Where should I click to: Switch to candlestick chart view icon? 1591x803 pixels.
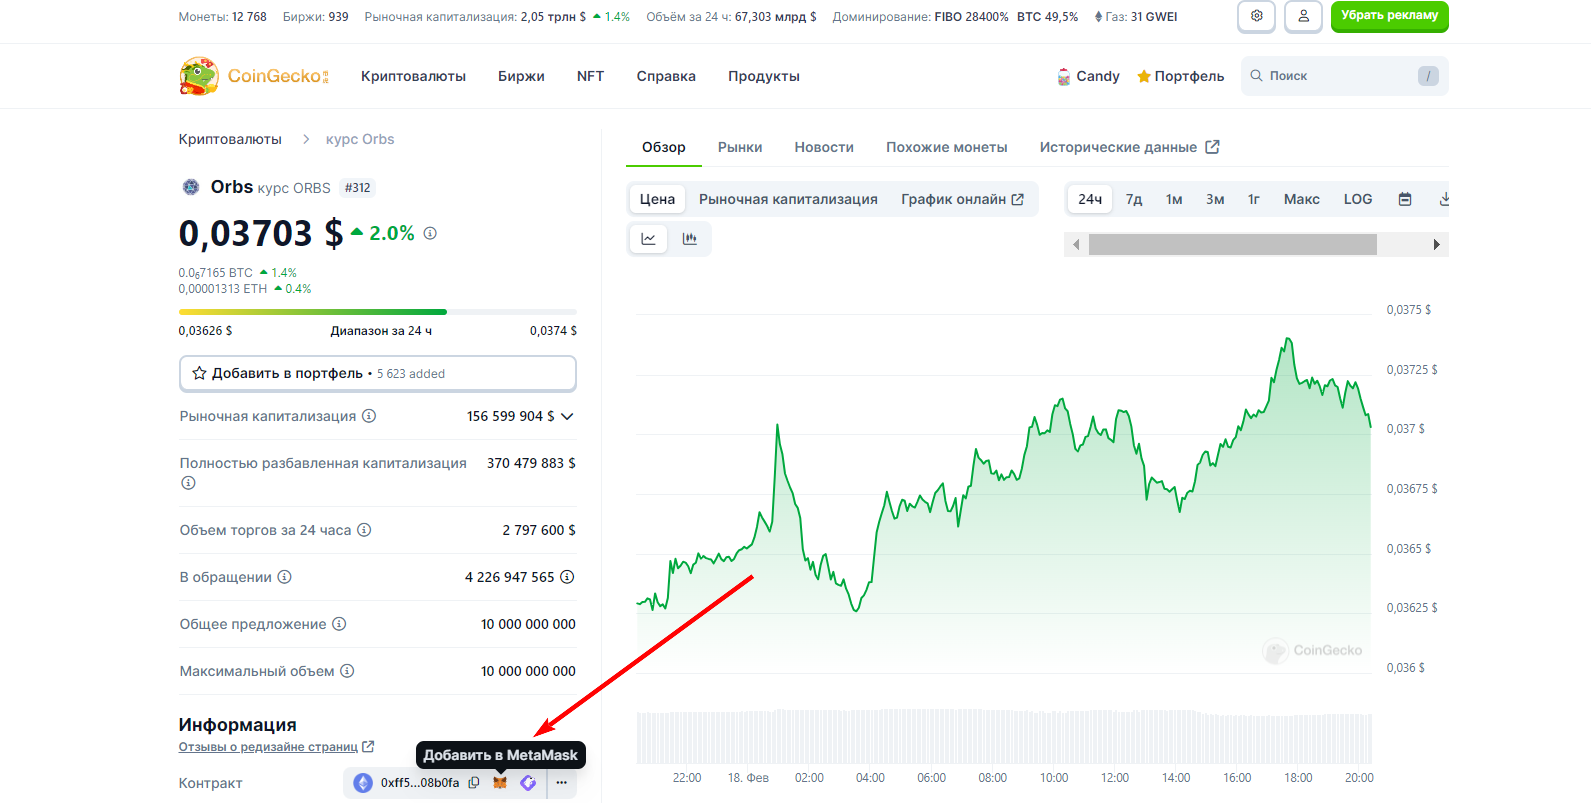click(x=690, y=239)
